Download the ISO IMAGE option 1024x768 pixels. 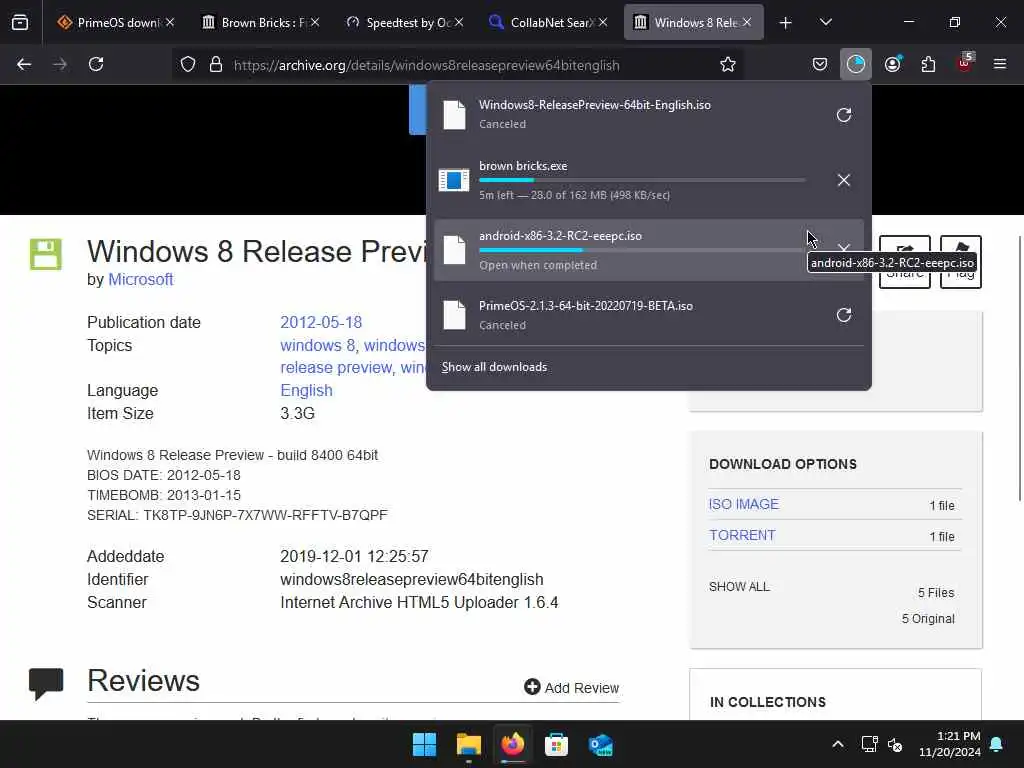(744, 504)
